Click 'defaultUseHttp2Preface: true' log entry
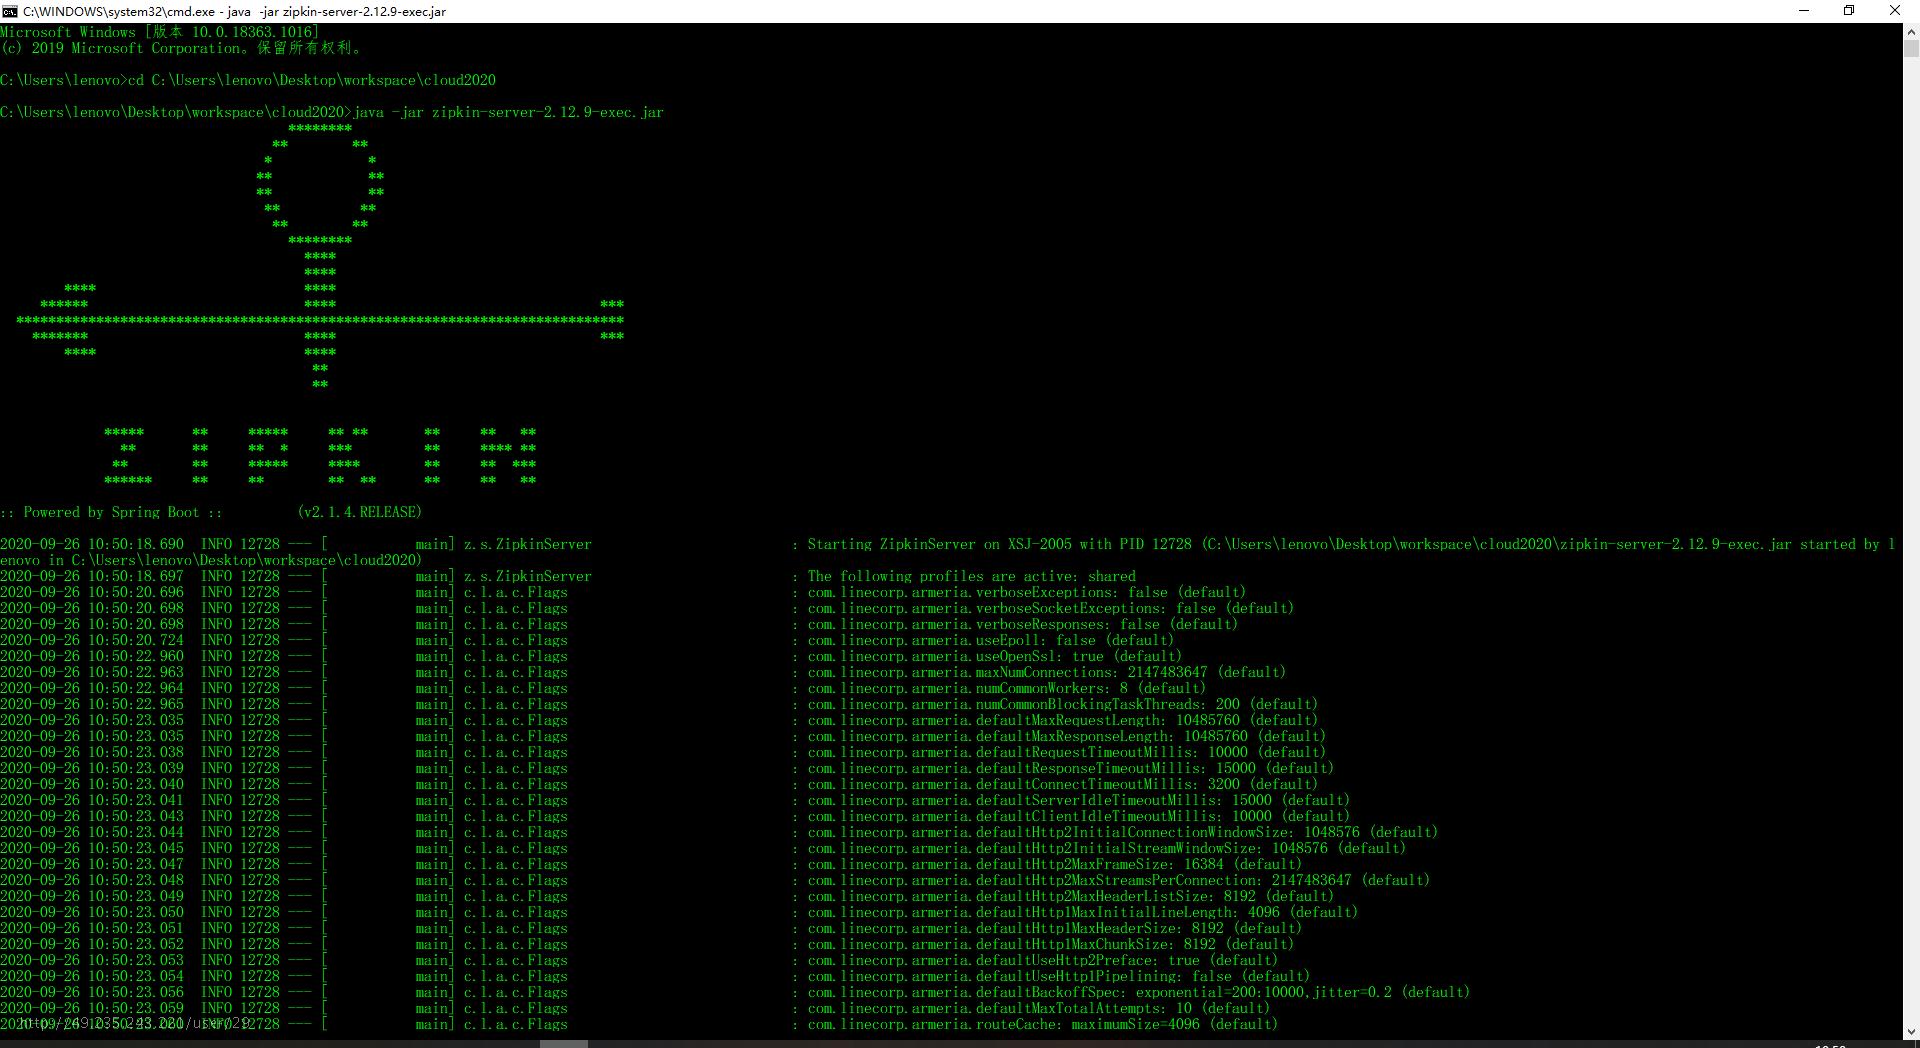The image size is (1920, 1048). point(1043,960)
